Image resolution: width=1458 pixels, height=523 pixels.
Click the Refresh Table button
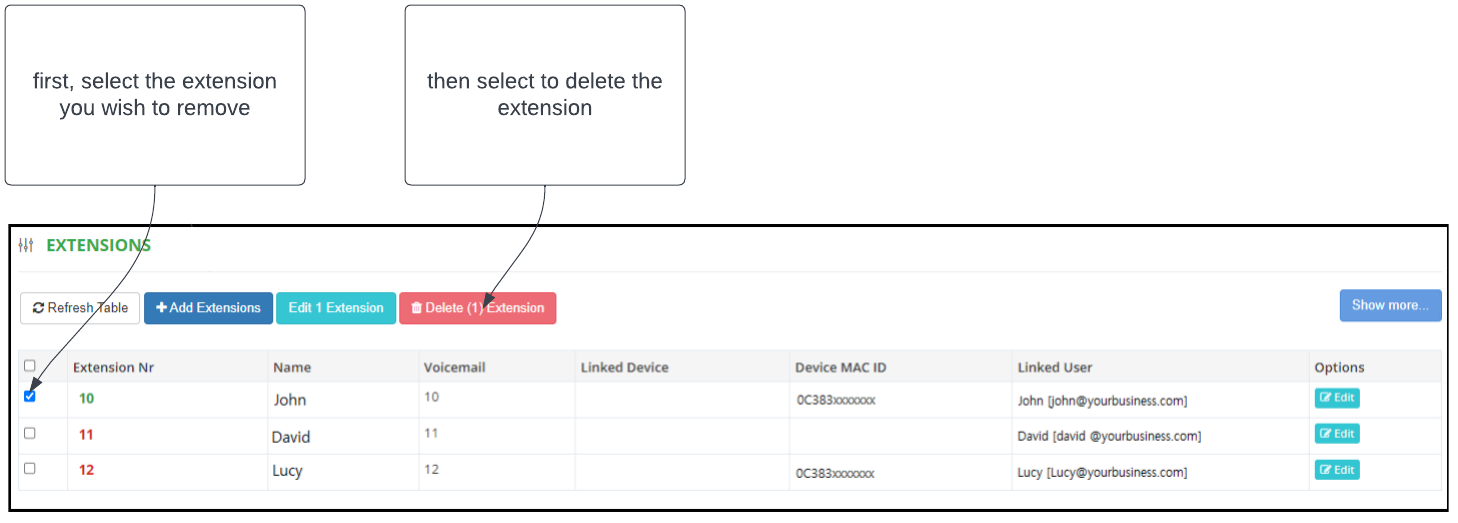(80, 308)
